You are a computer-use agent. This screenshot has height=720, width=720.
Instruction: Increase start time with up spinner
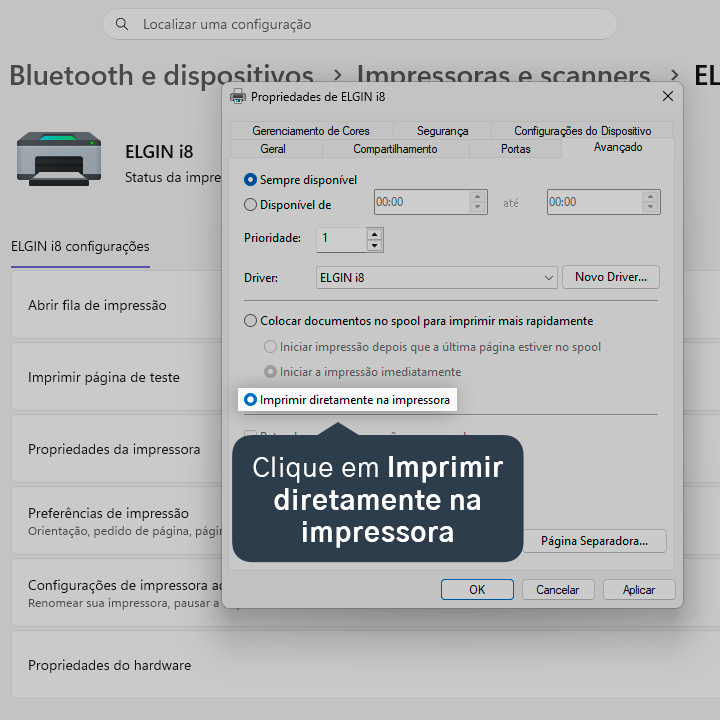pyautogui.click(x=478, y=197)
